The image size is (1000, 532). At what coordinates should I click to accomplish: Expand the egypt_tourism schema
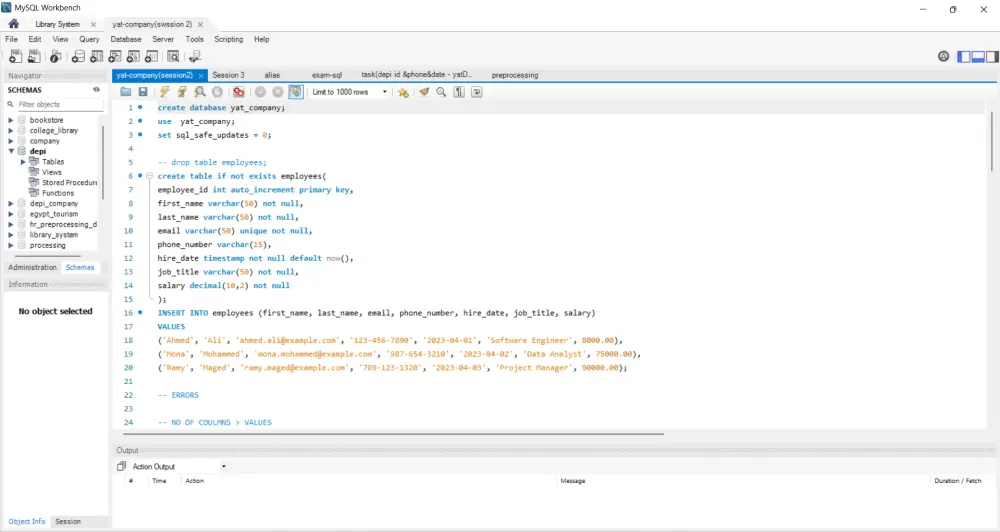11,214
